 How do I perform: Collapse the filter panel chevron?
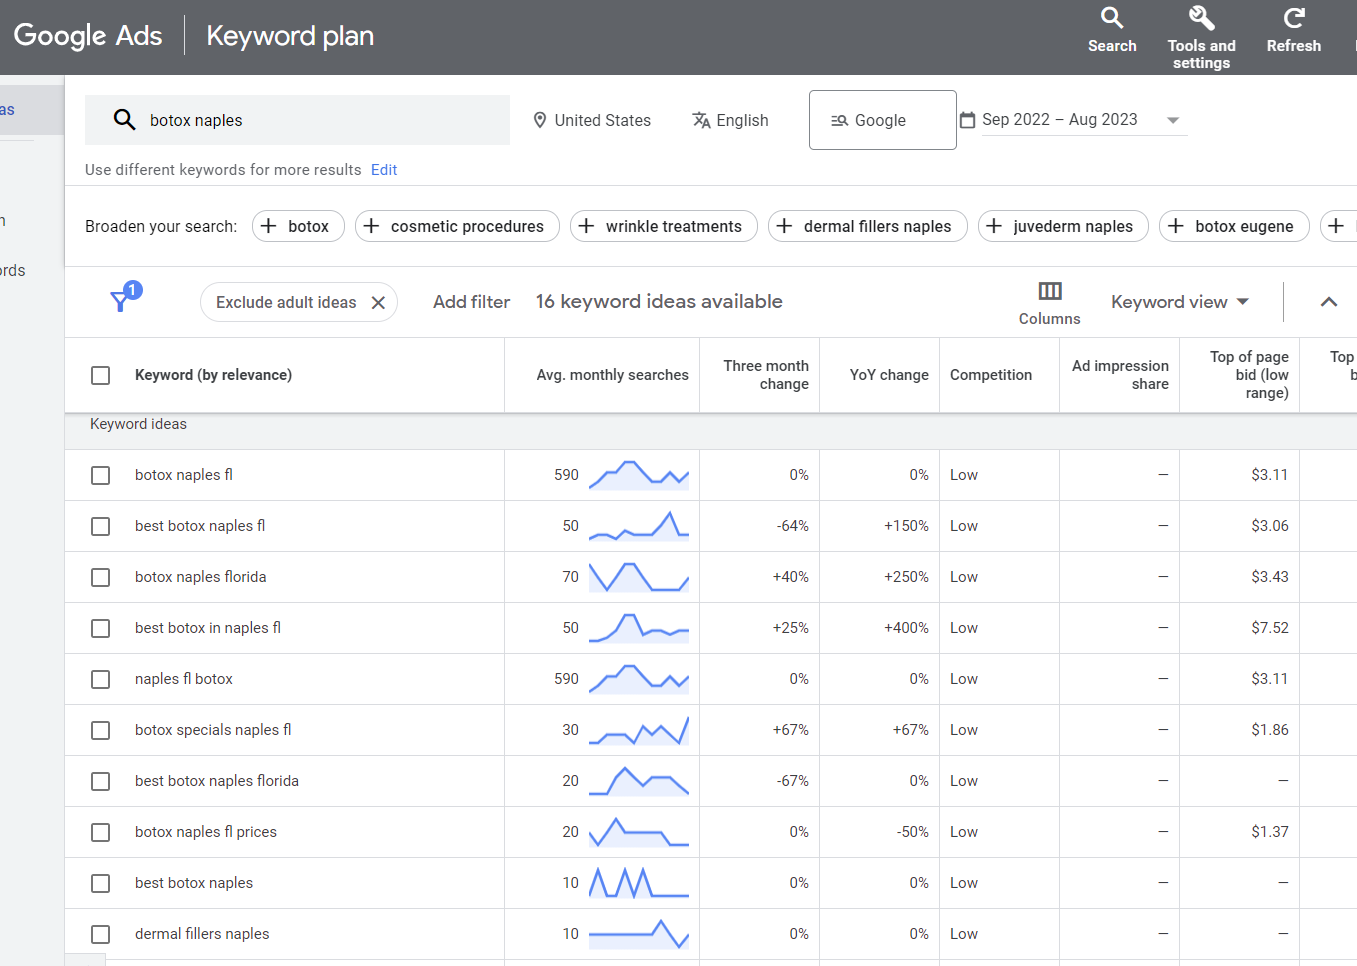click(1329, 302)
